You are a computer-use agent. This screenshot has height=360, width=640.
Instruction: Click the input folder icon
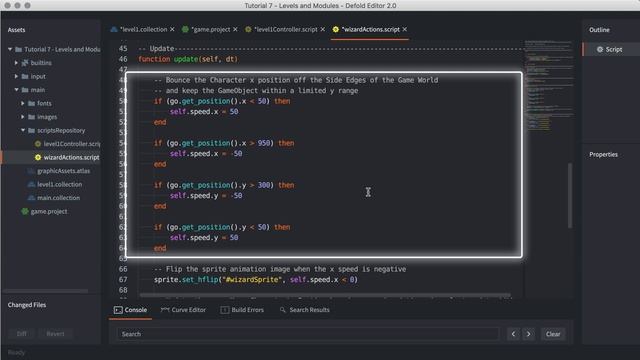click(25, 76)
